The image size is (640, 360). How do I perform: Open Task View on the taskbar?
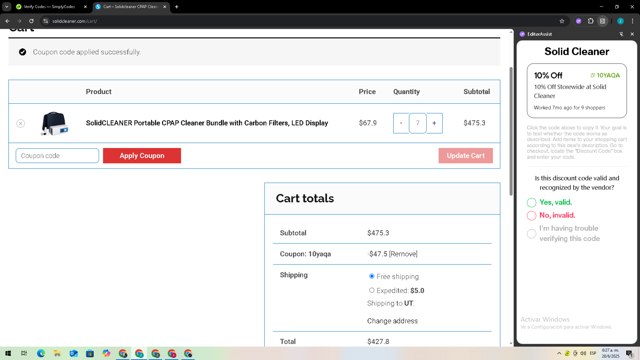[x=24, y=353]
